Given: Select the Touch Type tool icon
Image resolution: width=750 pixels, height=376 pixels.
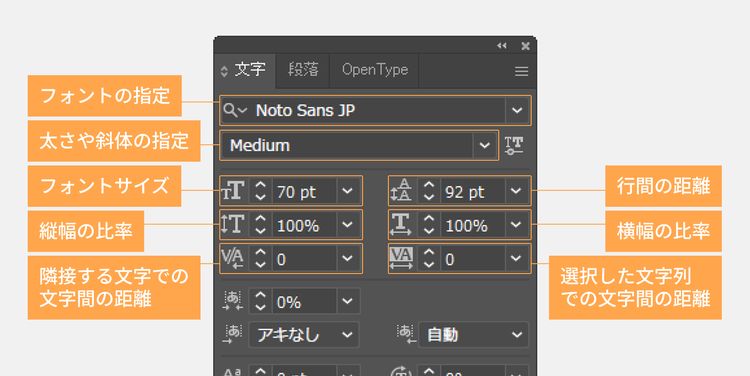Looking at the screenshot, I should pyautogui.click(x=514, y=145).
